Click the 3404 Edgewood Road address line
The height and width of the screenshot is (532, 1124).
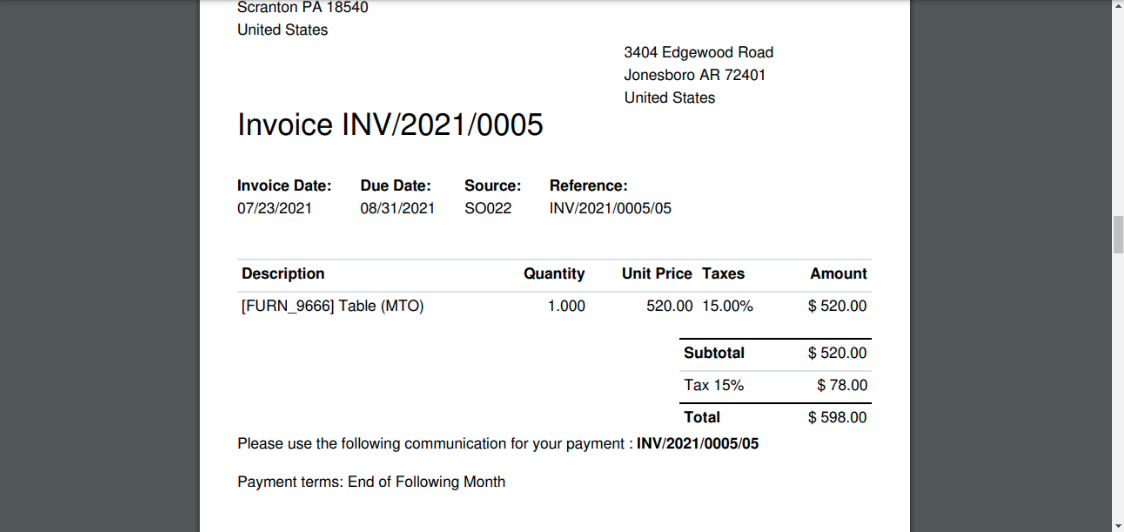[x=699, y=52]
